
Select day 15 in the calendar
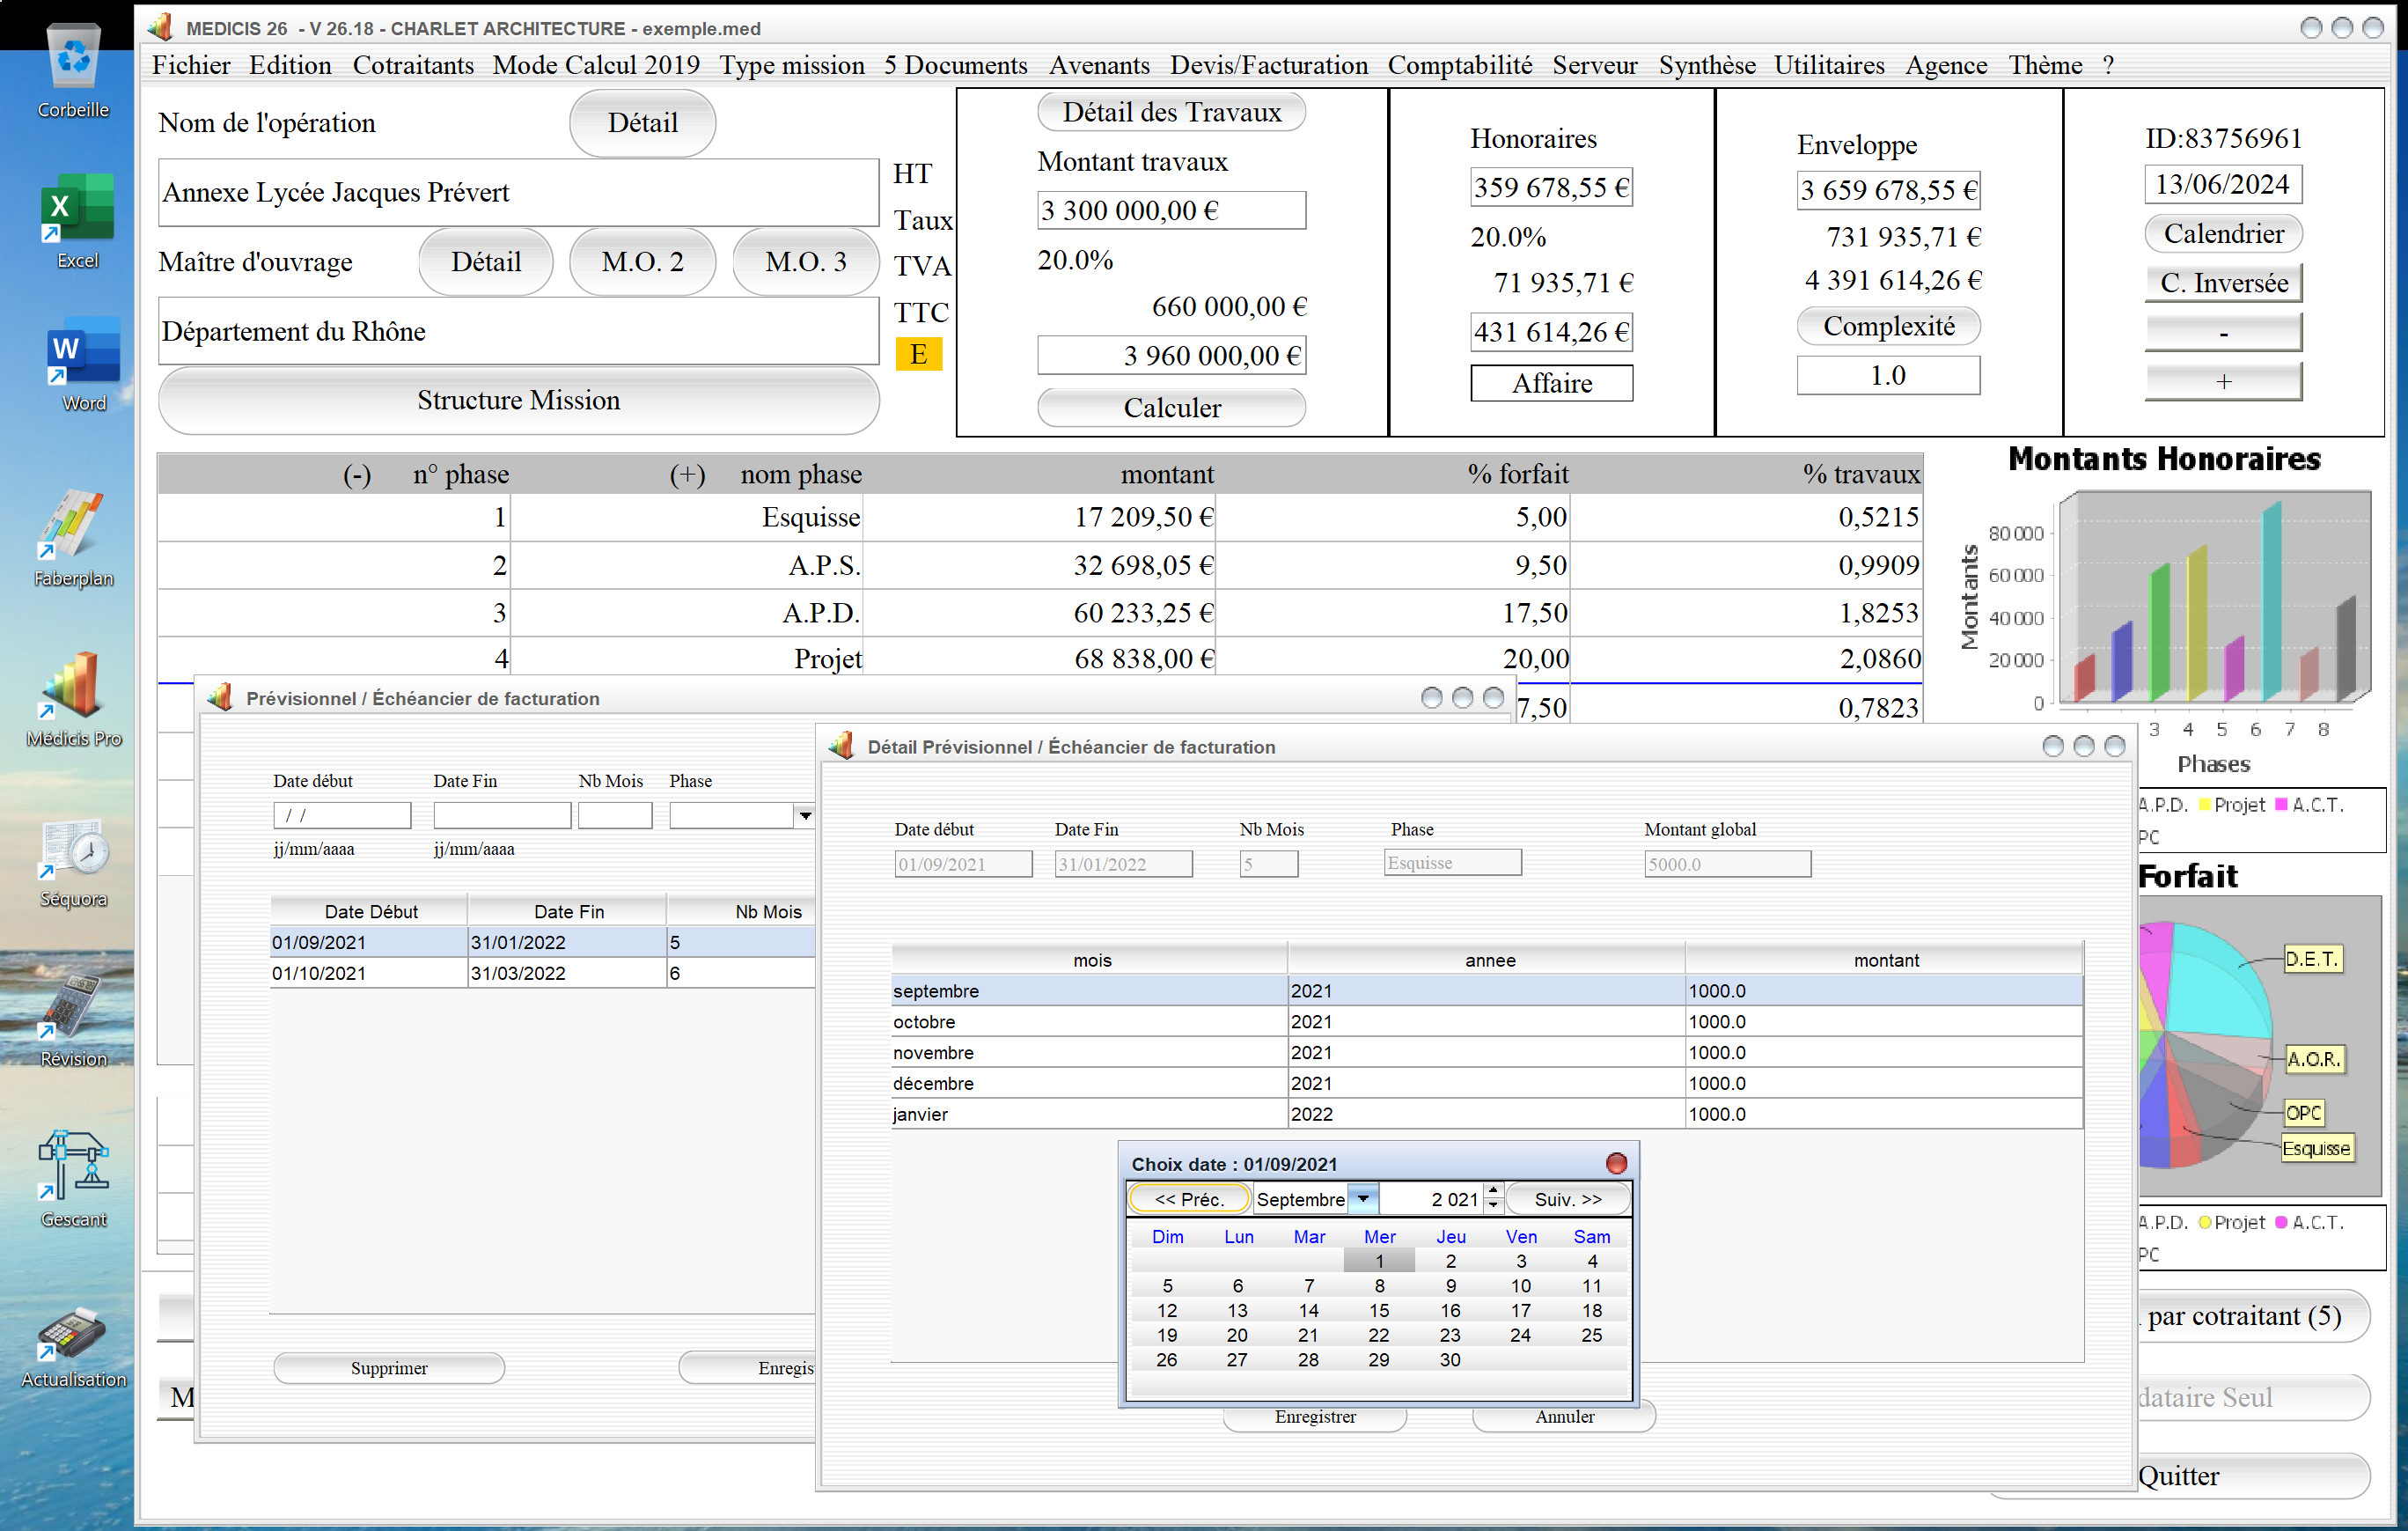pos(1378,1310)
